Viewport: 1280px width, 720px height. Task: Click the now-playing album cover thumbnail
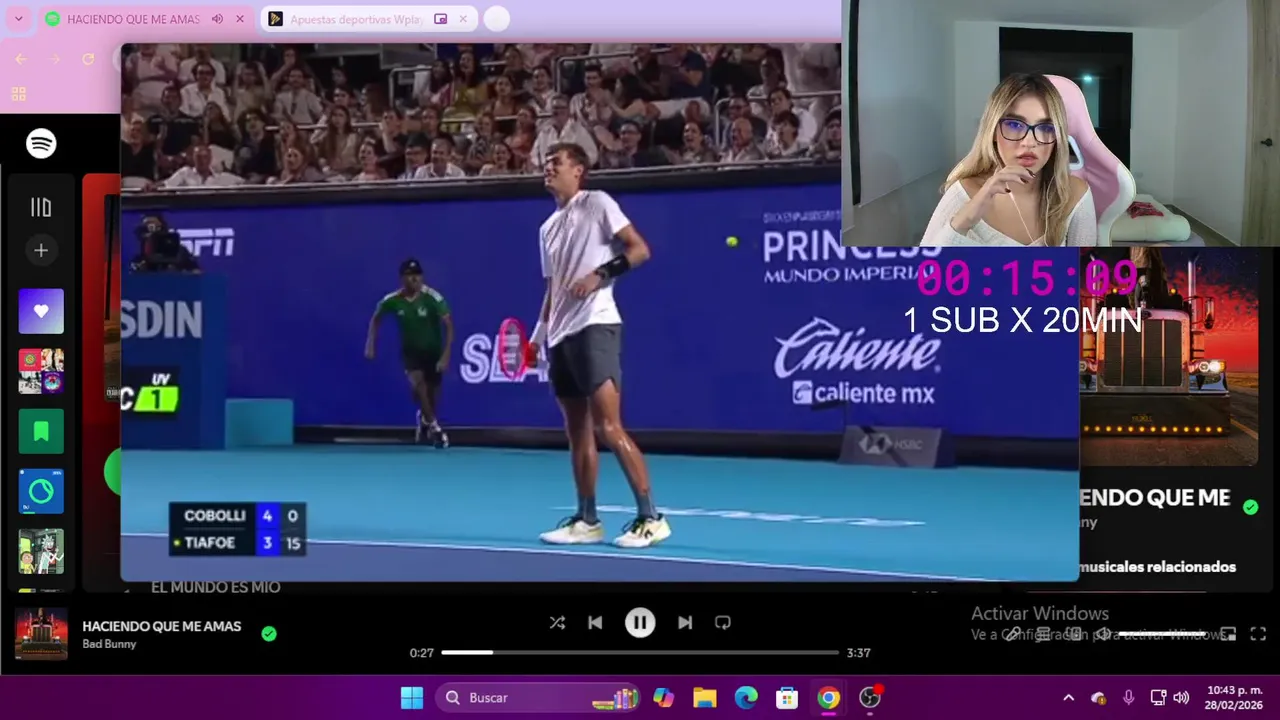(41, 634)
